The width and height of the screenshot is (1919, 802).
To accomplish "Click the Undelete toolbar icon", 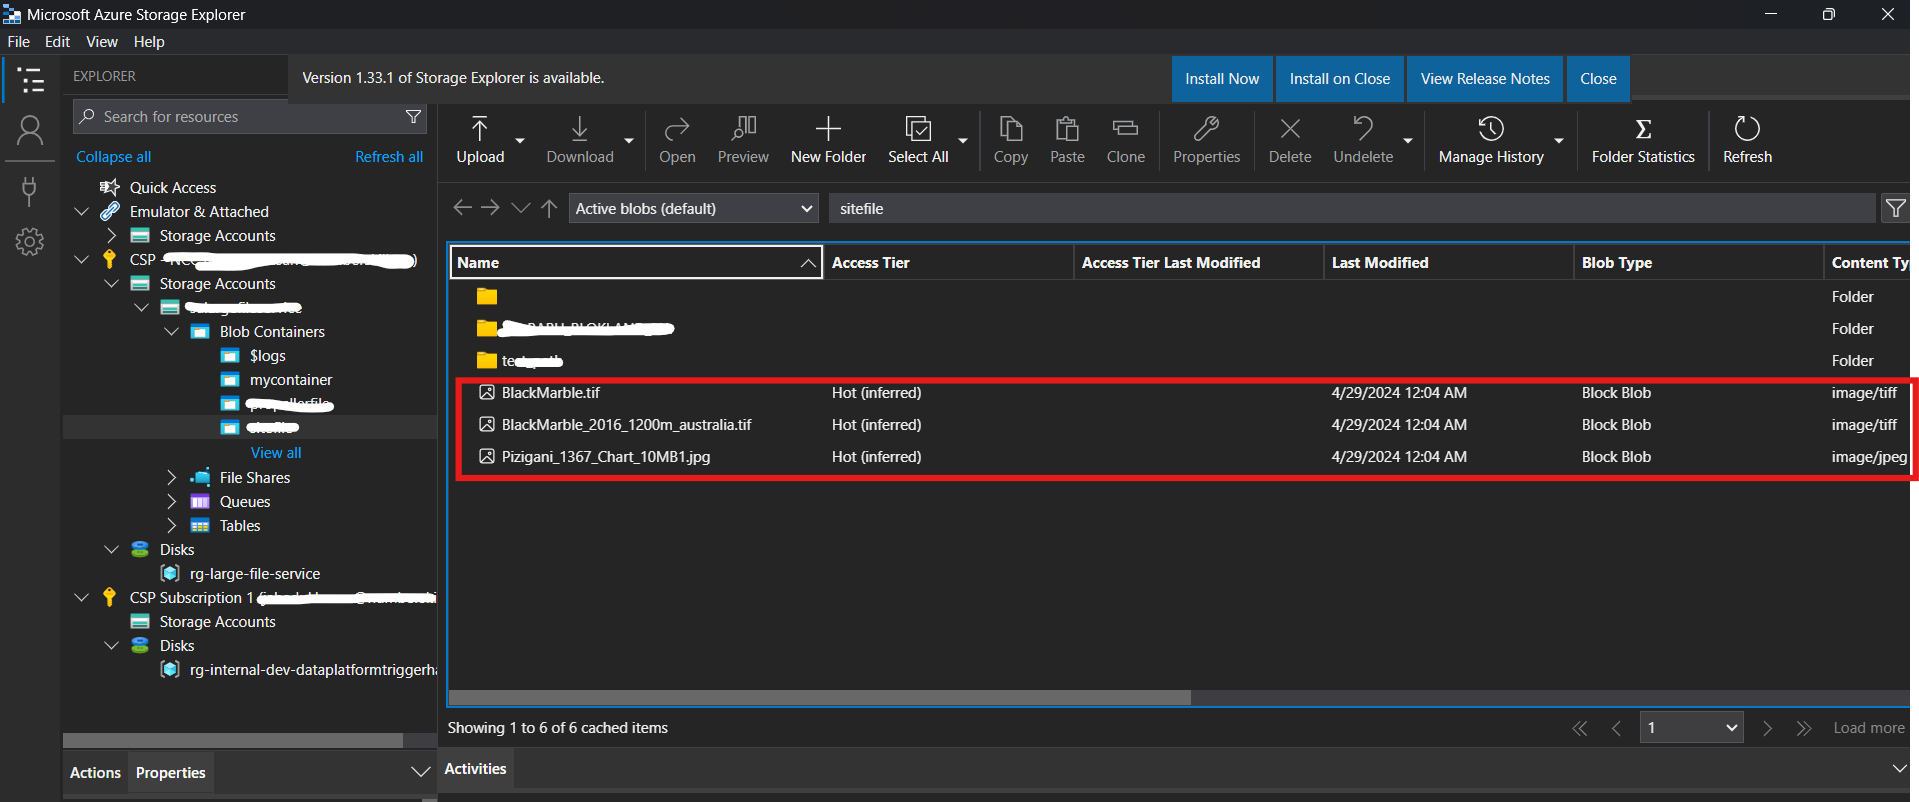I will (1363, 140).
